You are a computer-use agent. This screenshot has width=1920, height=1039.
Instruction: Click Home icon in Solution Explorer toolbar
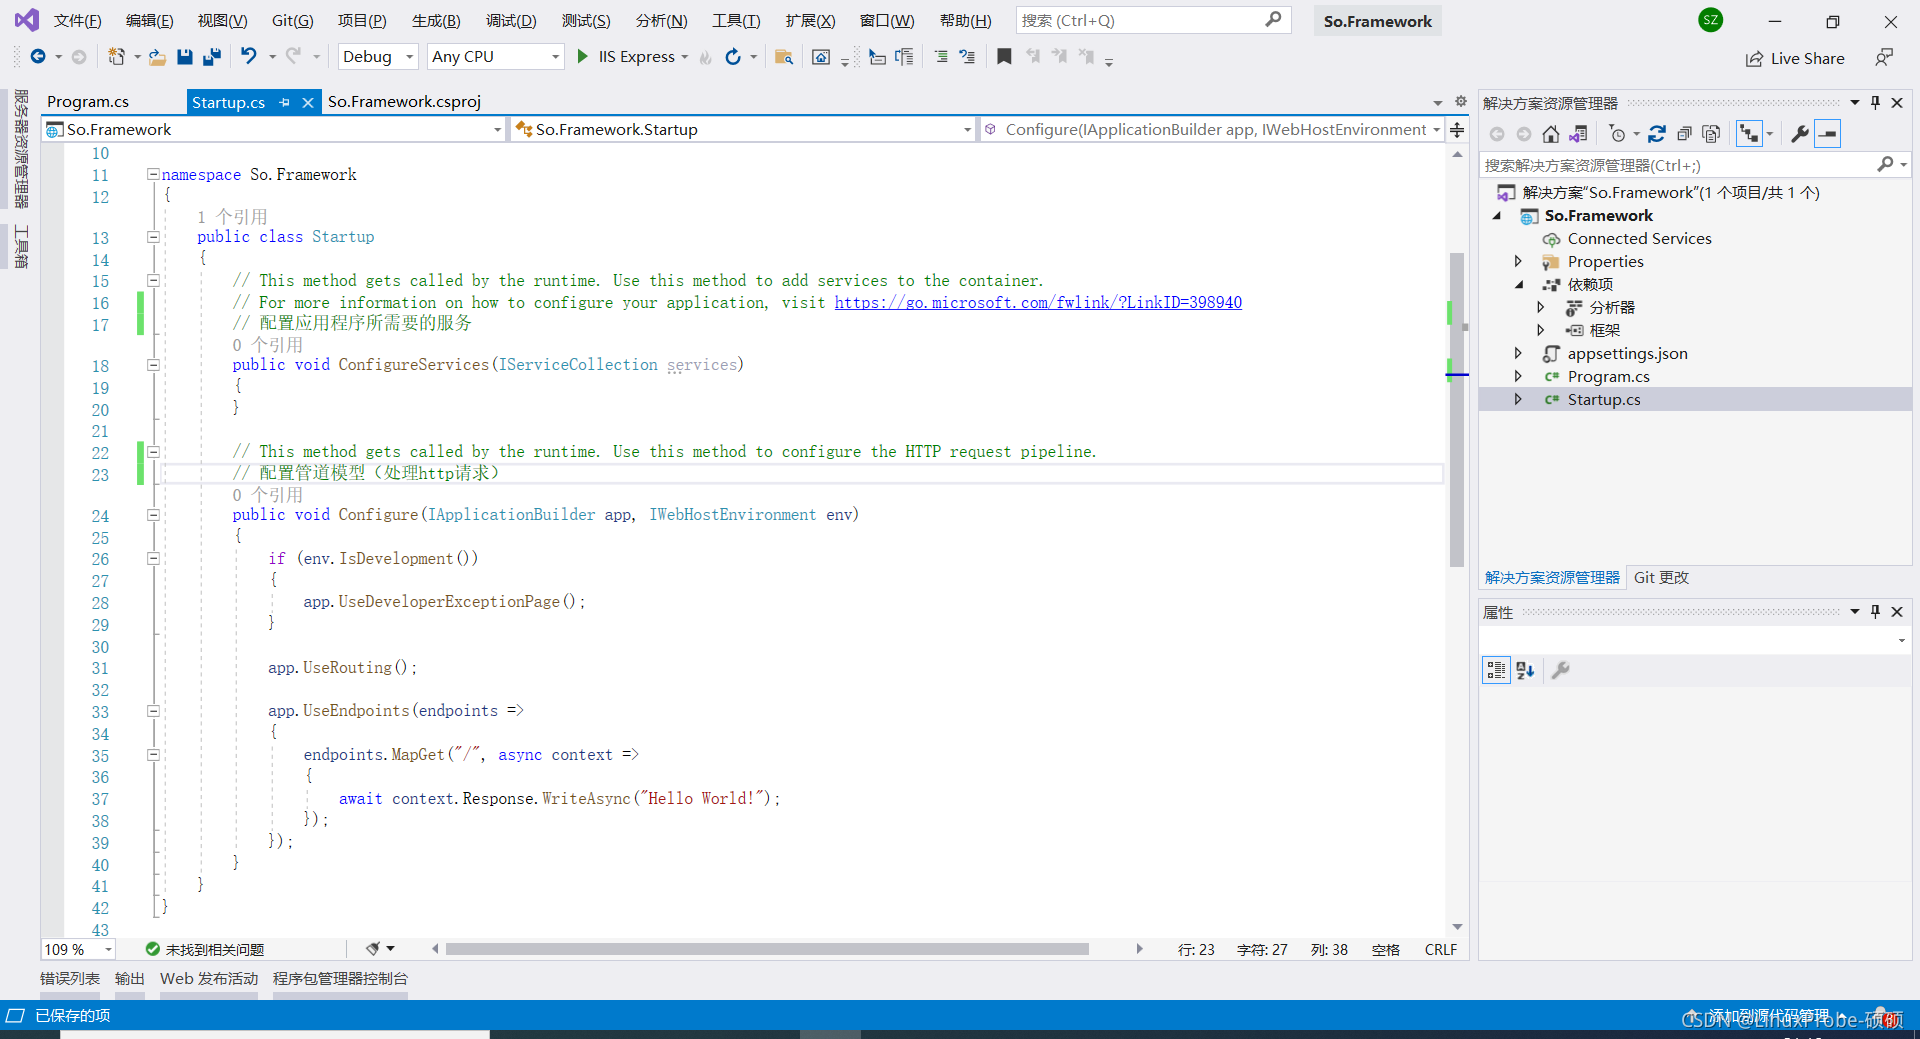[1551, 134]
